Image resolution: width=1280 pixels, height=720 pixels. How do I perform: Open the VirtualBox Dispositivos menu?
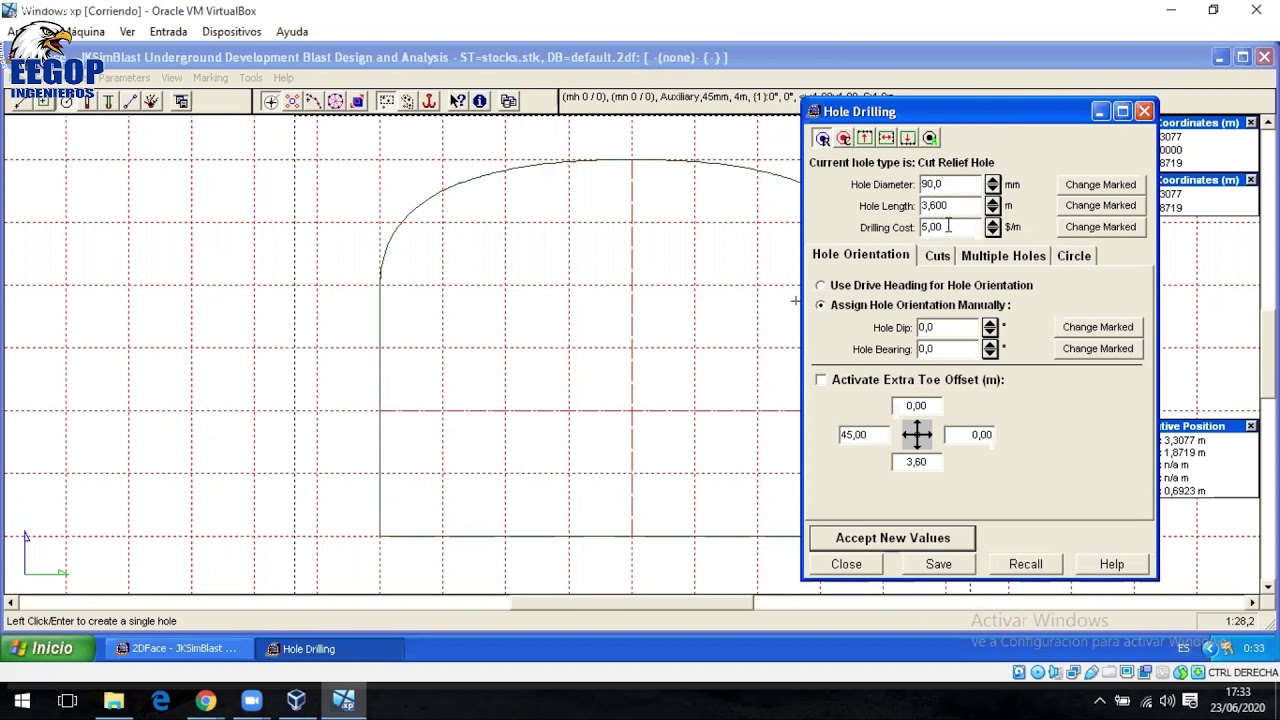click(232, 32)
